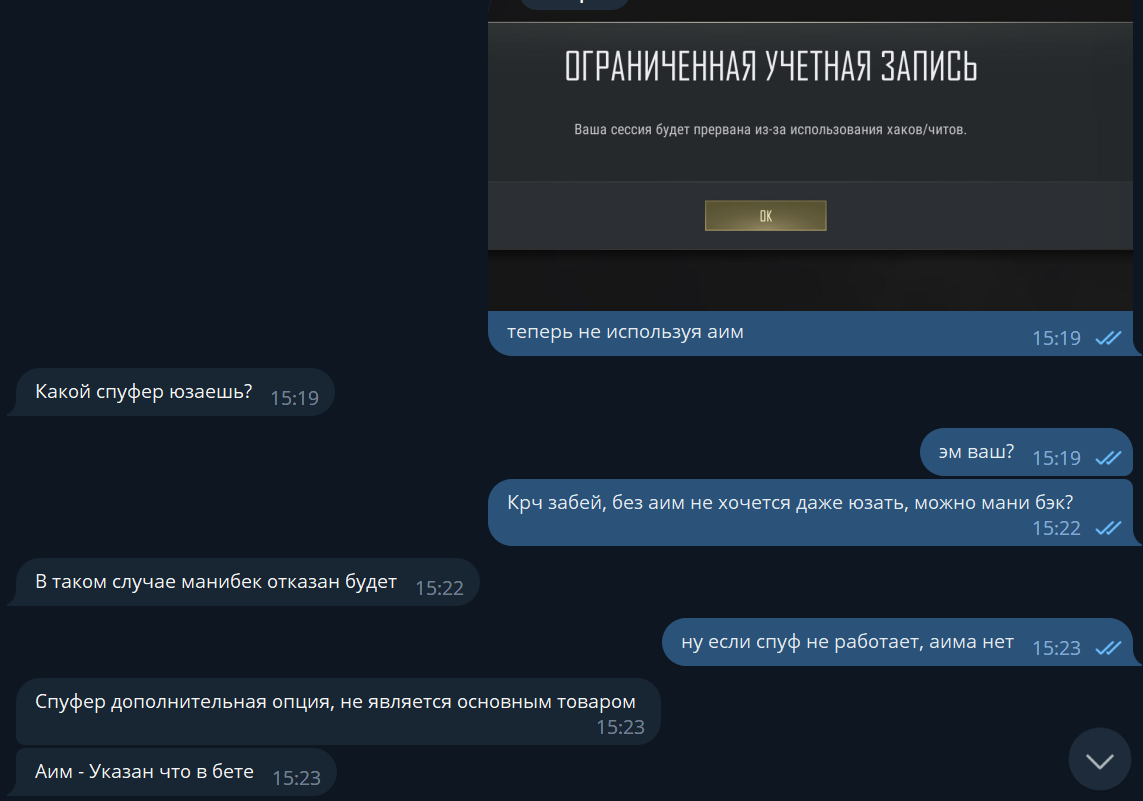1143x801 pixels.
Task: Click read checkmarks on 'ну если спуф' message
Action: point(1108,648)
